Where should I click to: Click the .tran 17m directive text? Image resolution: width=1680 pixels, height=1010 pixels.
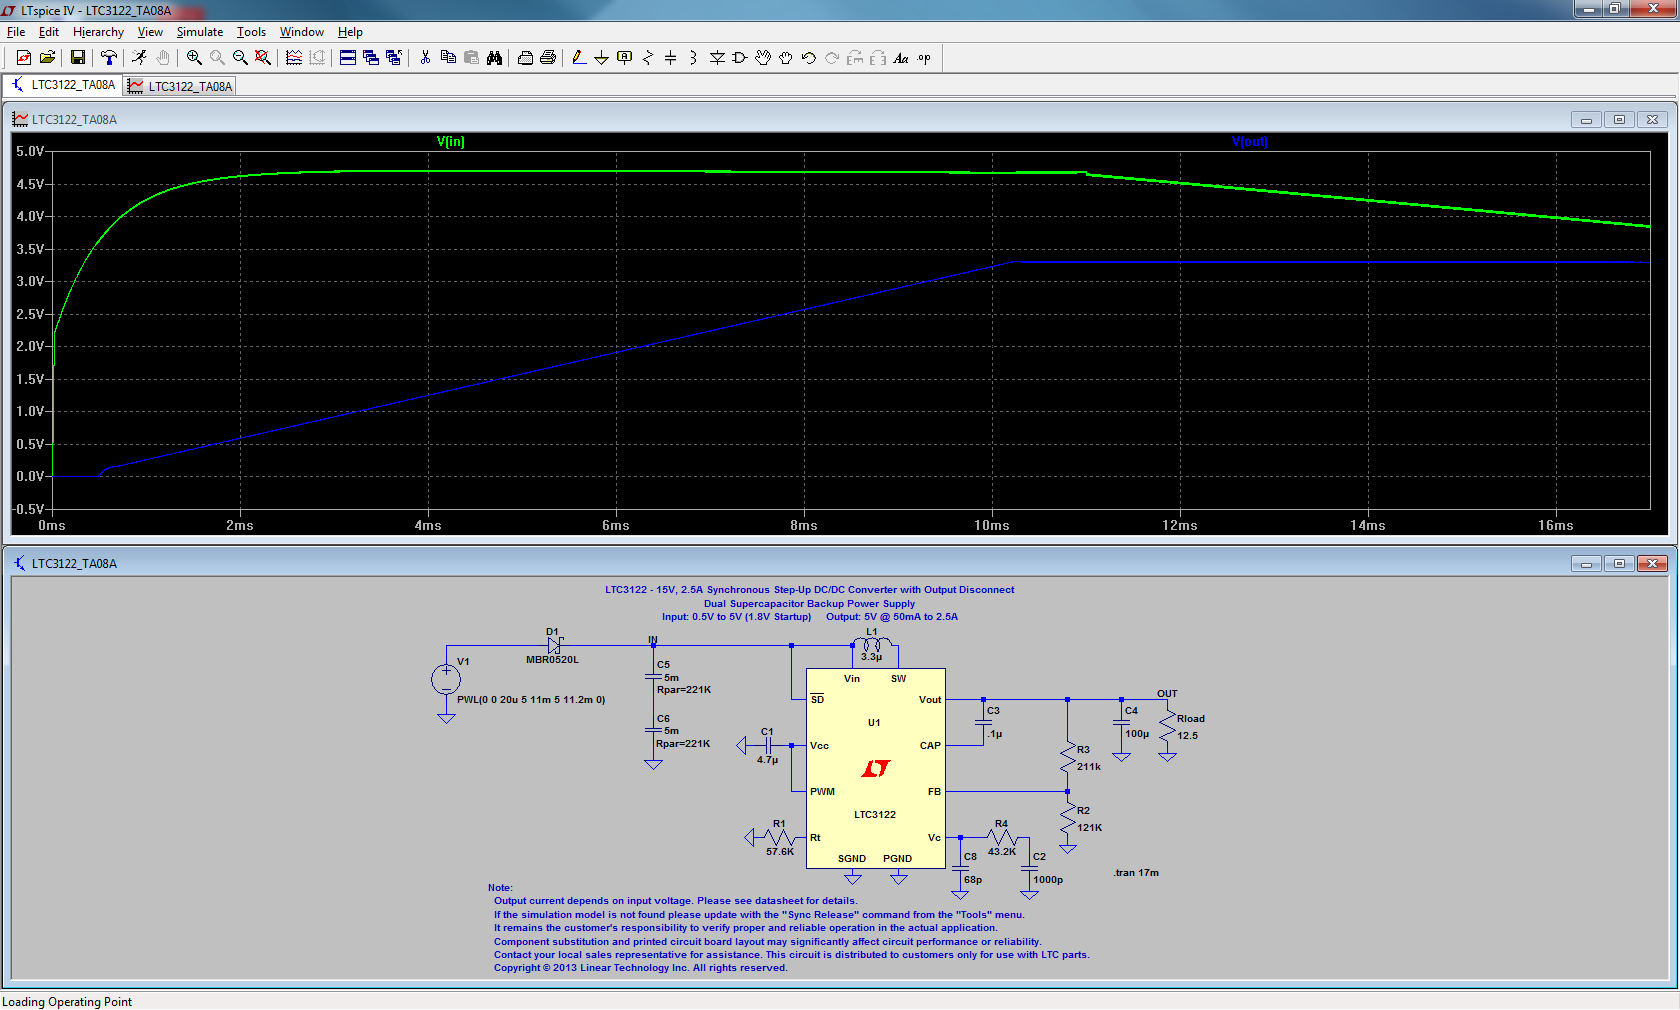pos(1136,873)
